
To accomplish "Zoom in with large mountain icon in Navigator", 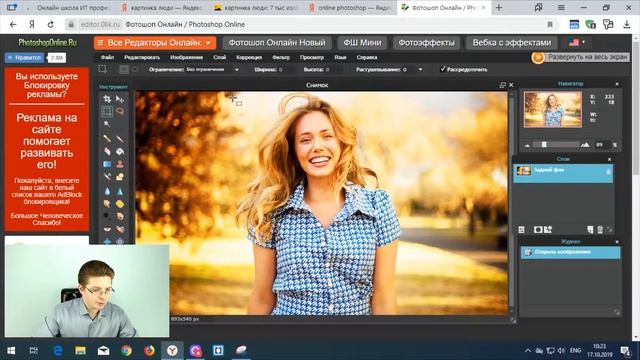I will [585, 144].
